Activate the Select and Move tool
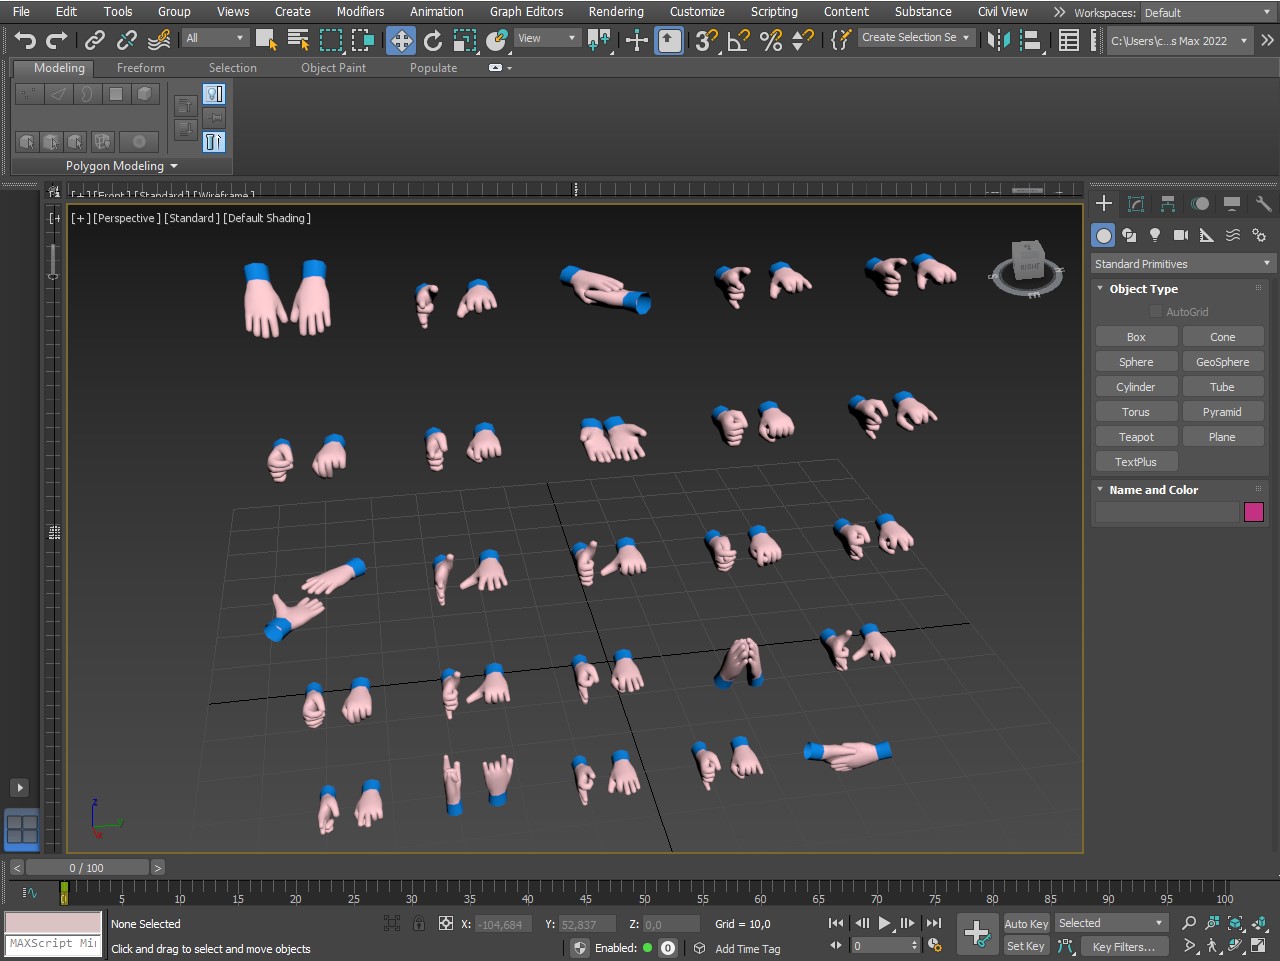The width and height of the screenshot is (1280, 961). pyautogui.click(x=401, y=40)
